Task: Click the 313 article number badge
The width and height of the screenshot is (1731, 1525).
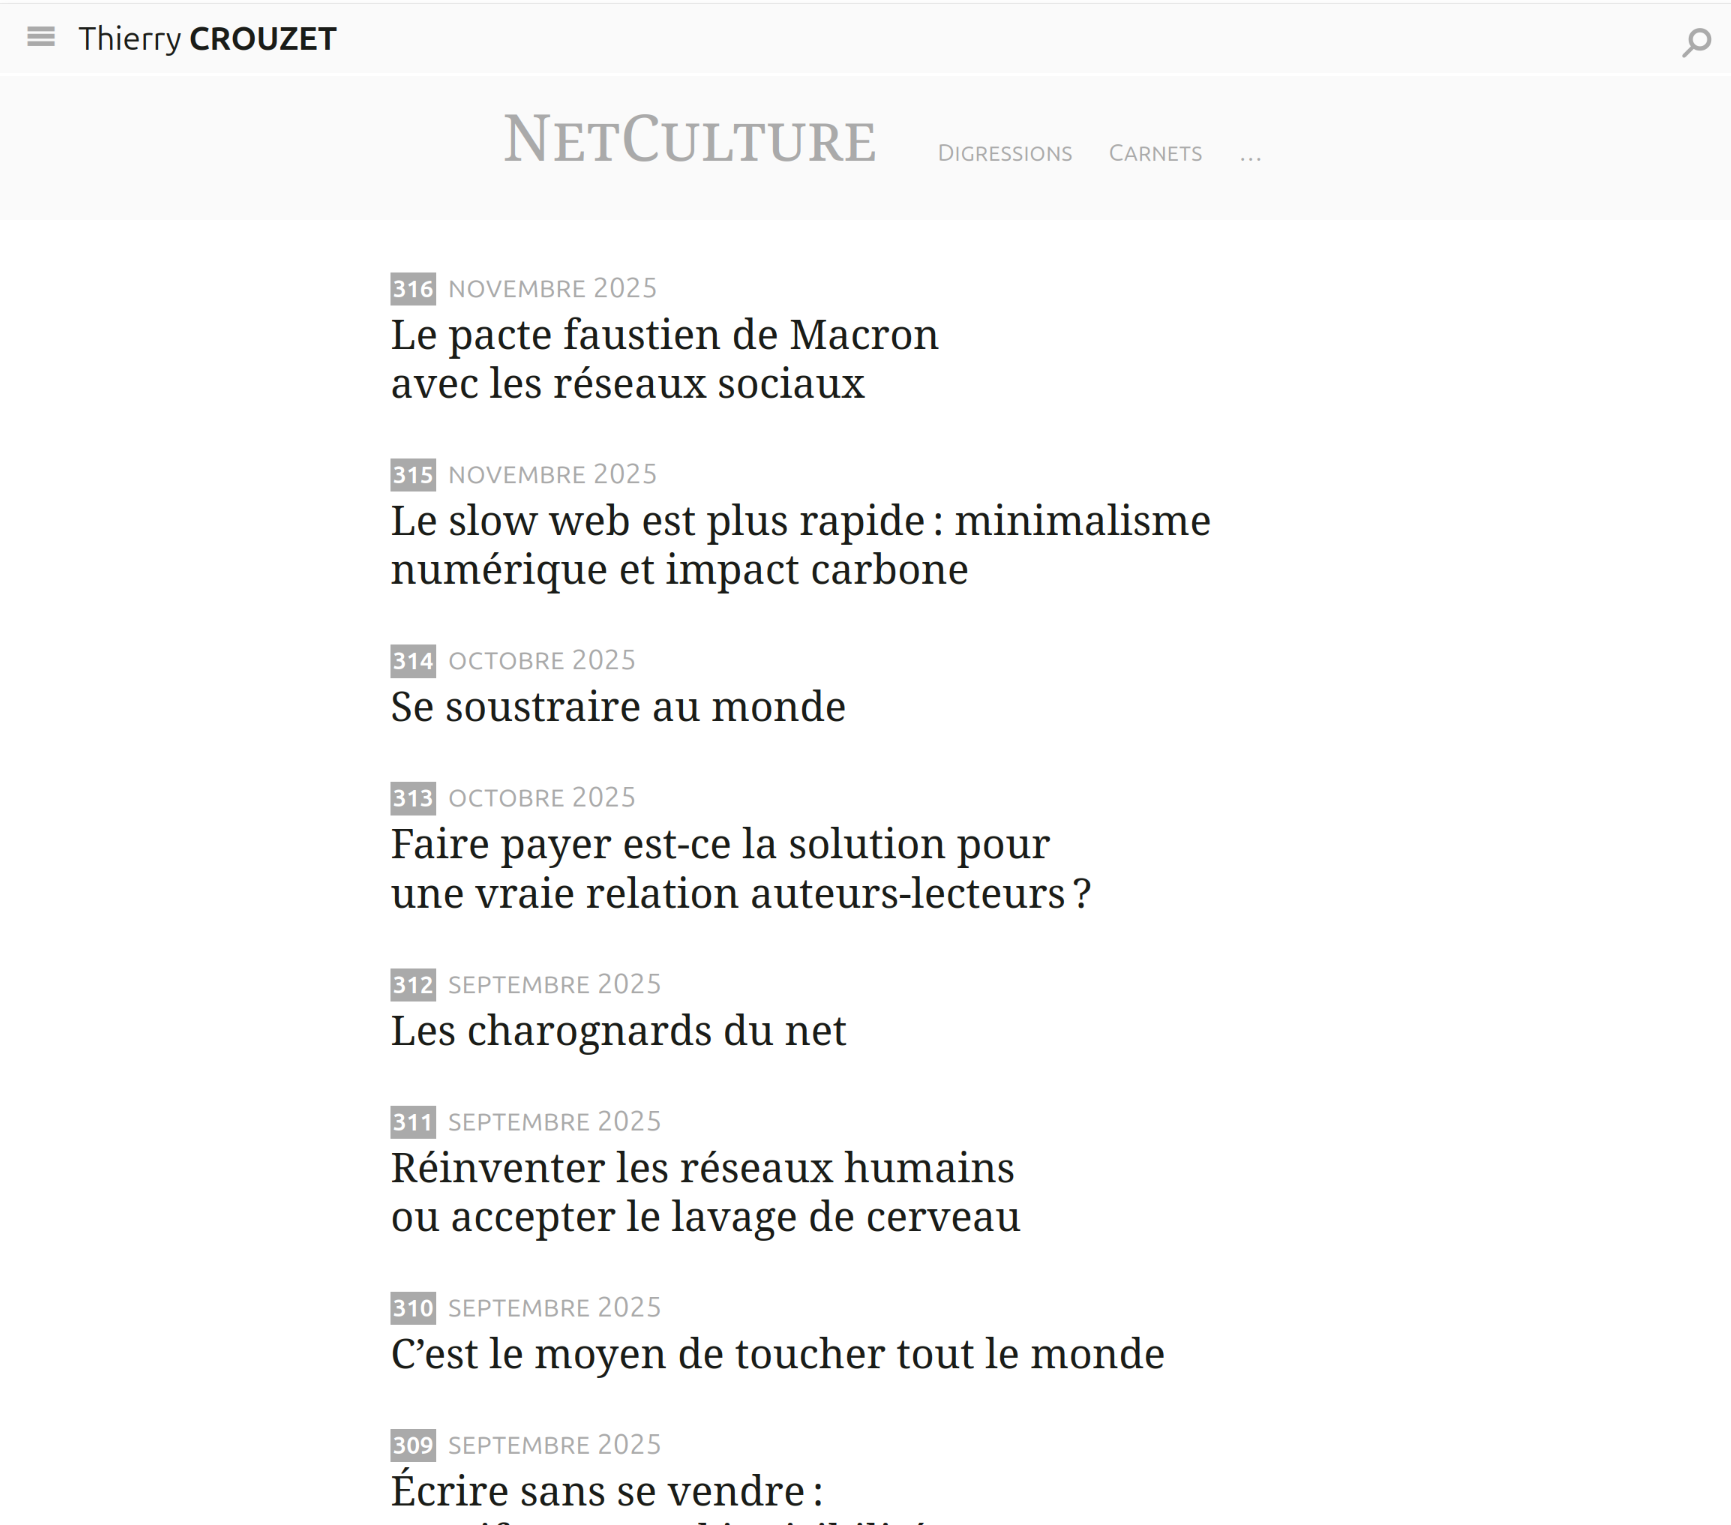Action: [412, 798]
